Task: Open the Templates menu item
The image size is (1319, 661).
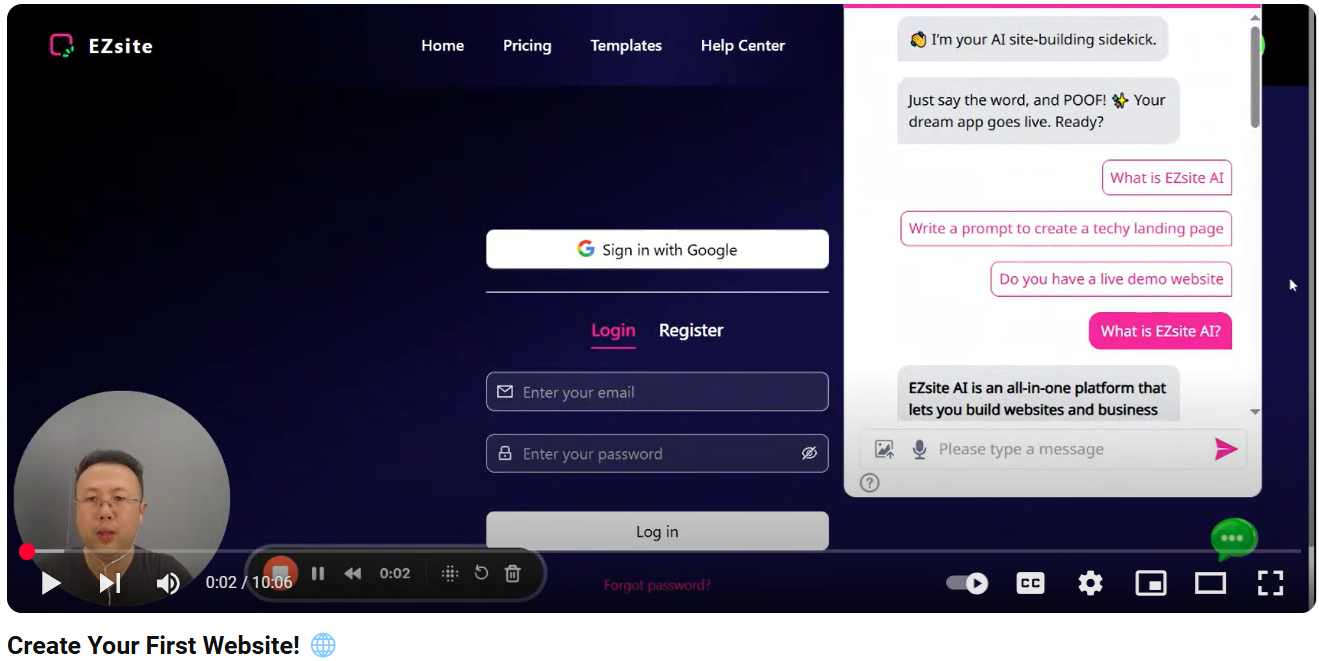Action: pyautogui.click(x=626, y=45)
